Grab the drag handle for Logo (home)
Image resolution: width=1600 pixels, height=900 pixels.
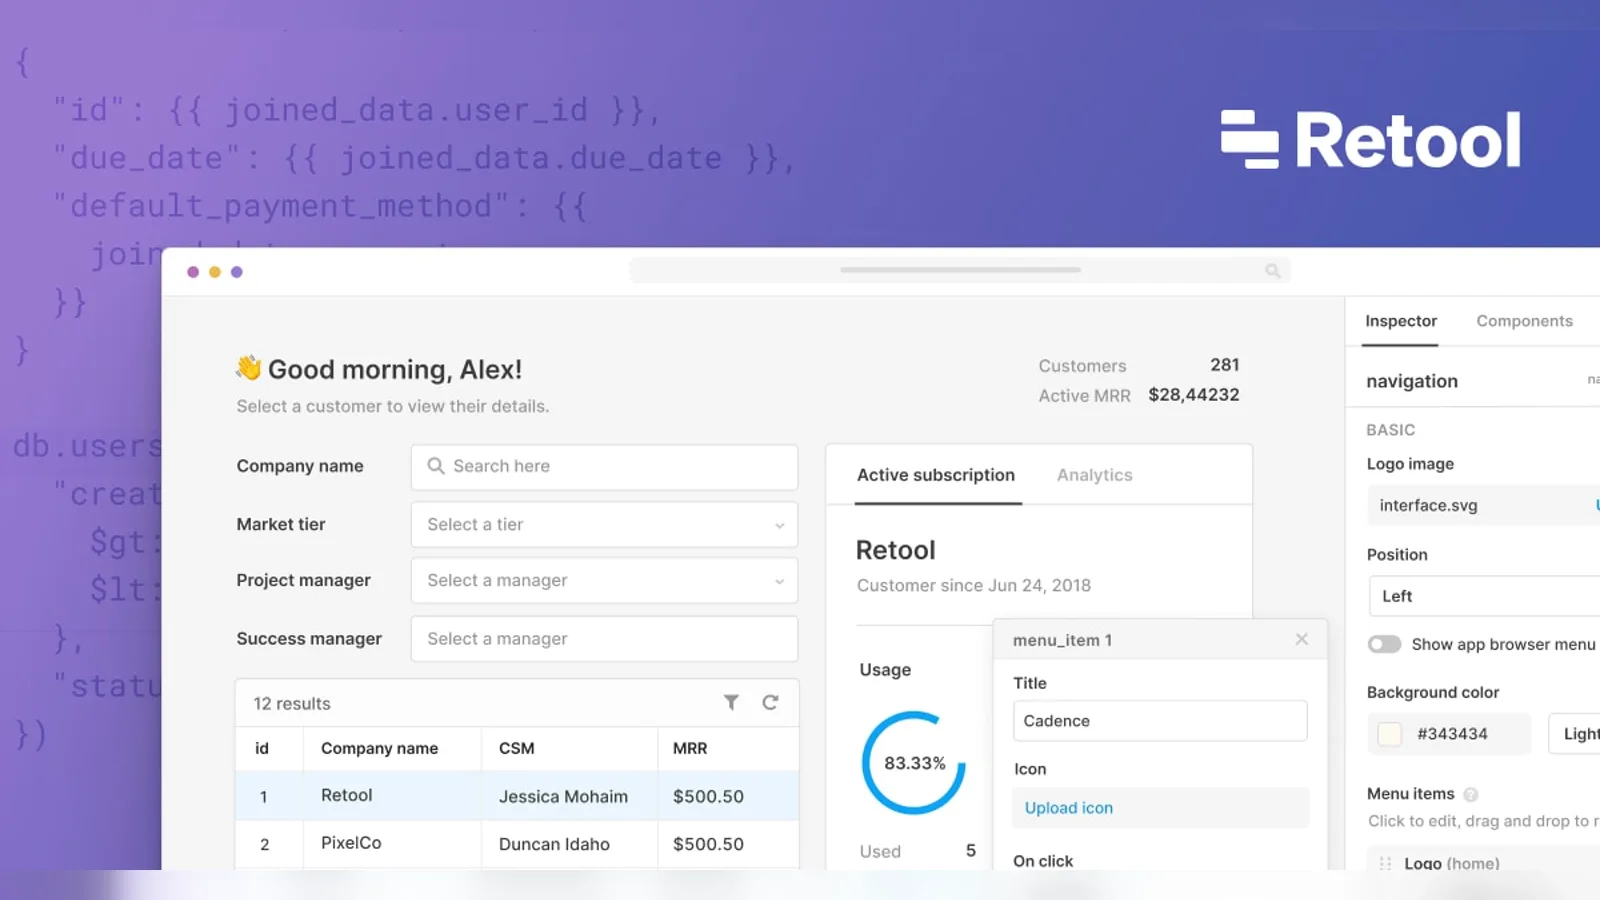point(1385,864)
